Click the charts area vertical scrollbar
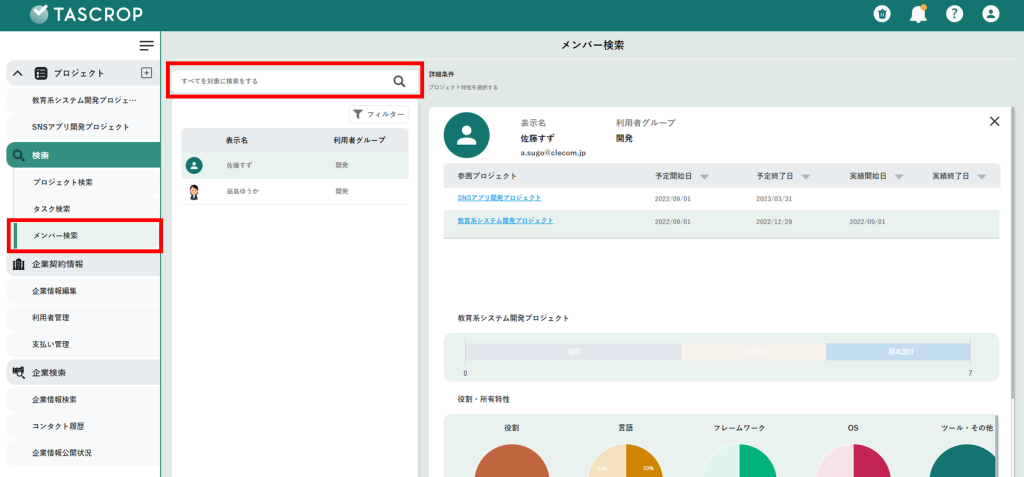 997,446
